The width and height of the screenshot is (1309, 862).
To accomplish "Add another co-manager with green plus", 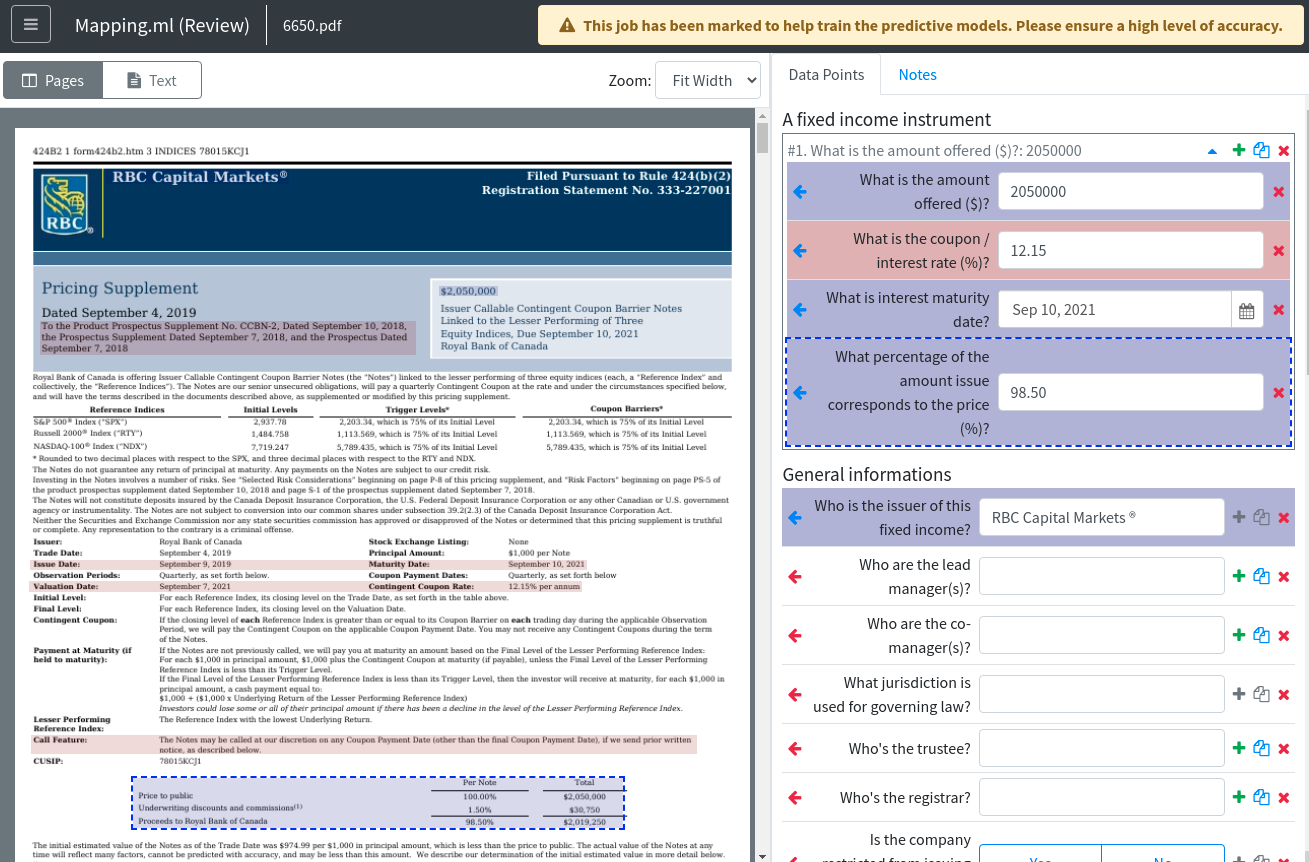I will tap(1239, 635).
